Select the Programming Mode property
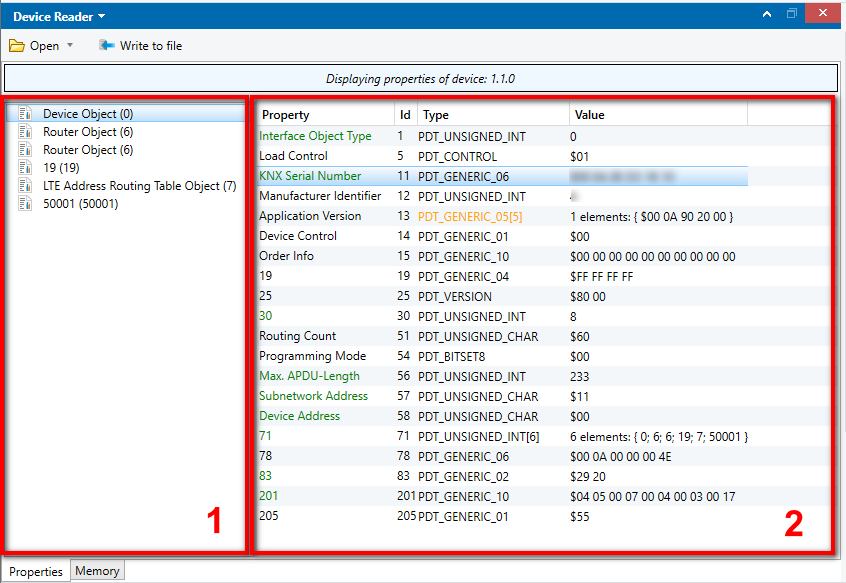Image resolution: width=846 pixels, height=583 pixels. 312,356
